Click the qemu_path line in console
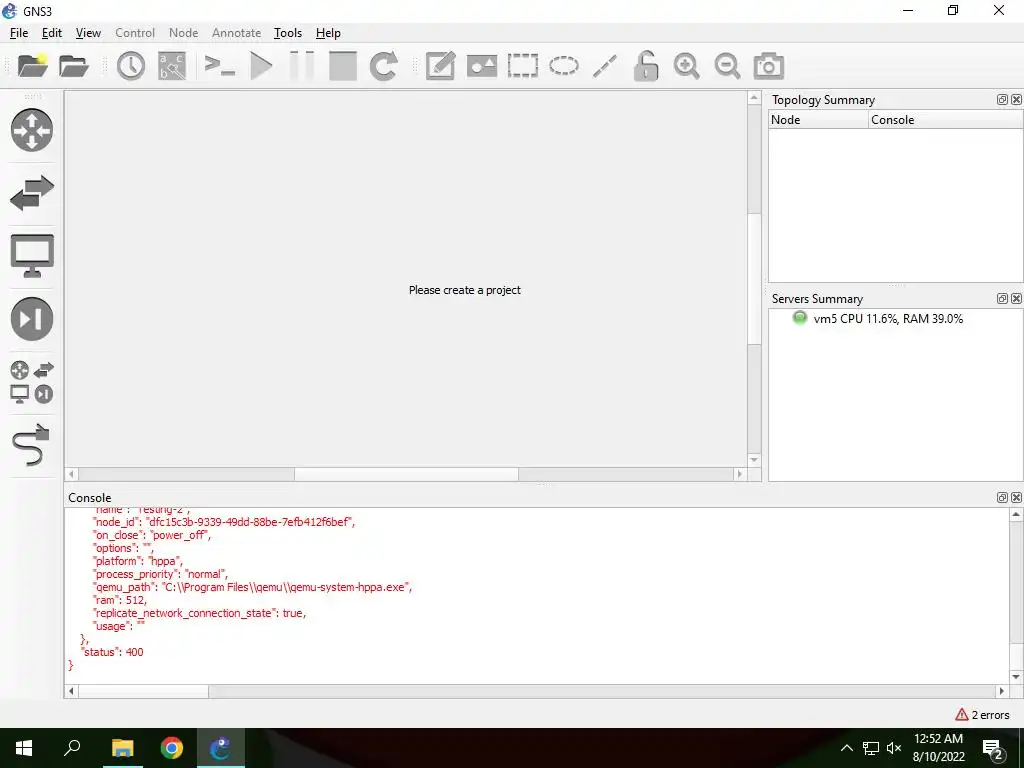 (252, 587)
